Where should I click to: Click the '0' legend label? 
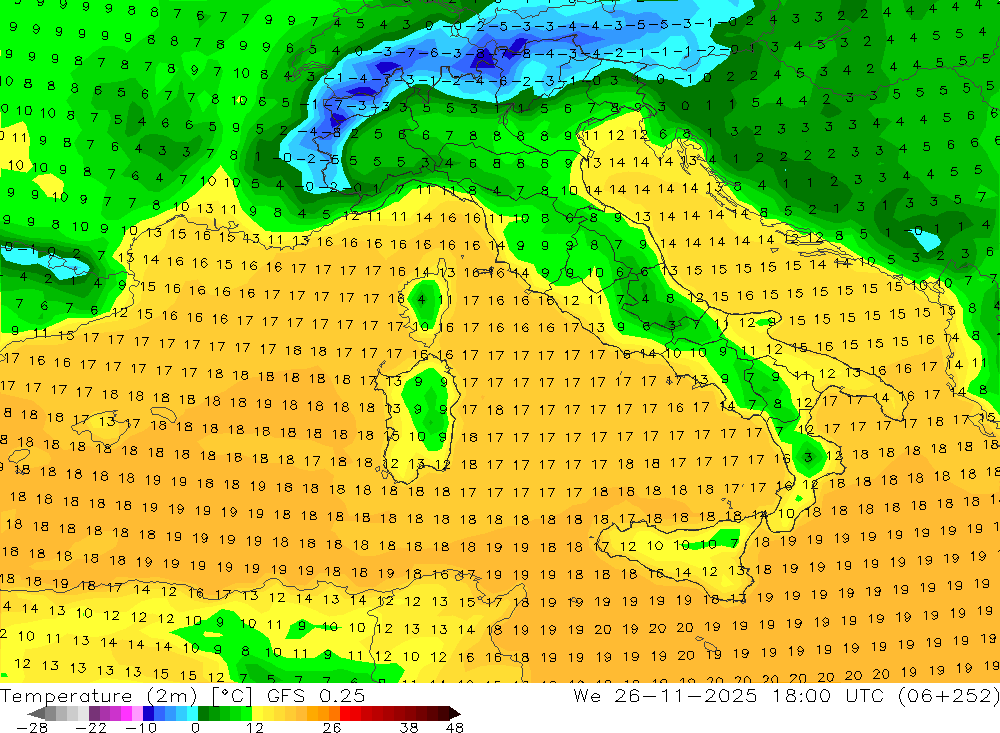pos(196,727)
